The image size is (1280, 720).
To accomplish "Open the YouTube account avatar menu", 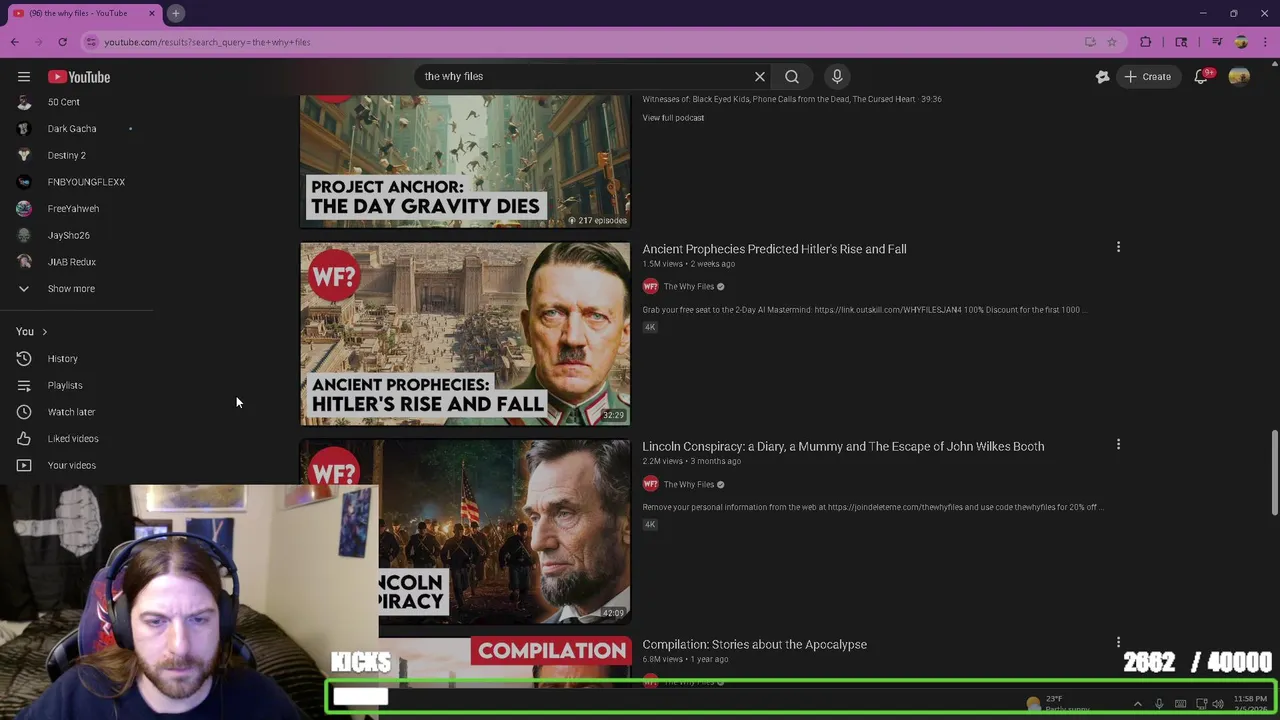I will [x=1239, y=77].
